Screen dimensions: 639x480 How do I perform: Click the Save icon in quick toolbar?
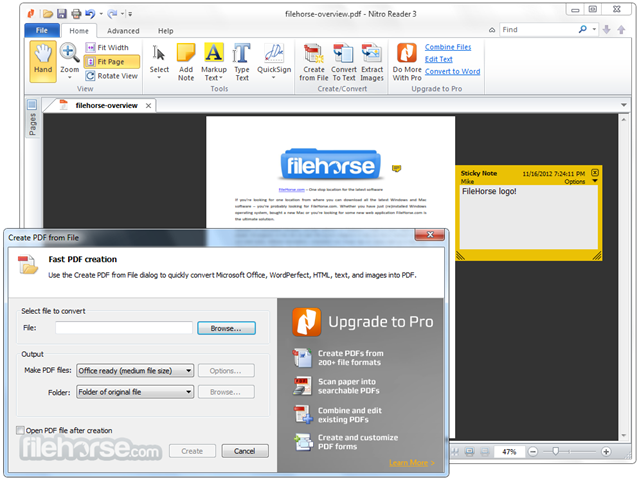tap(62, 14)
